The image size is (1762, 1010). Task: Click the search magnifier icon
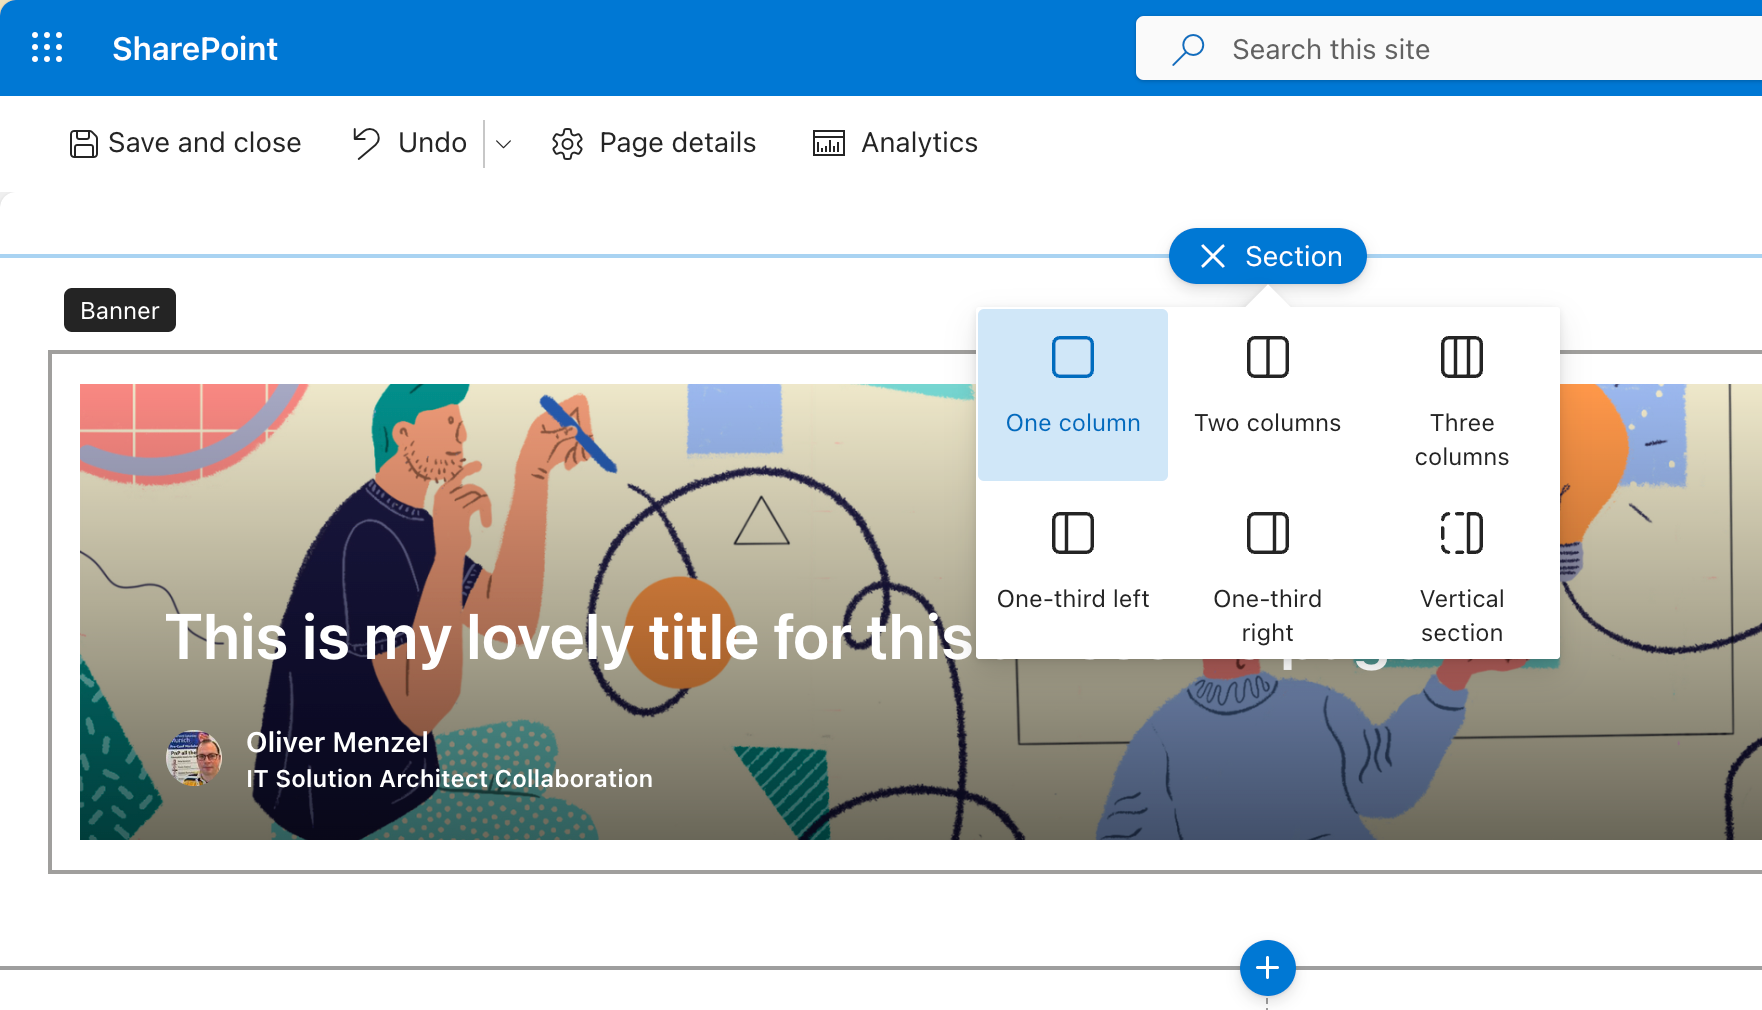pyautogui.click(x=1188, y=49)
